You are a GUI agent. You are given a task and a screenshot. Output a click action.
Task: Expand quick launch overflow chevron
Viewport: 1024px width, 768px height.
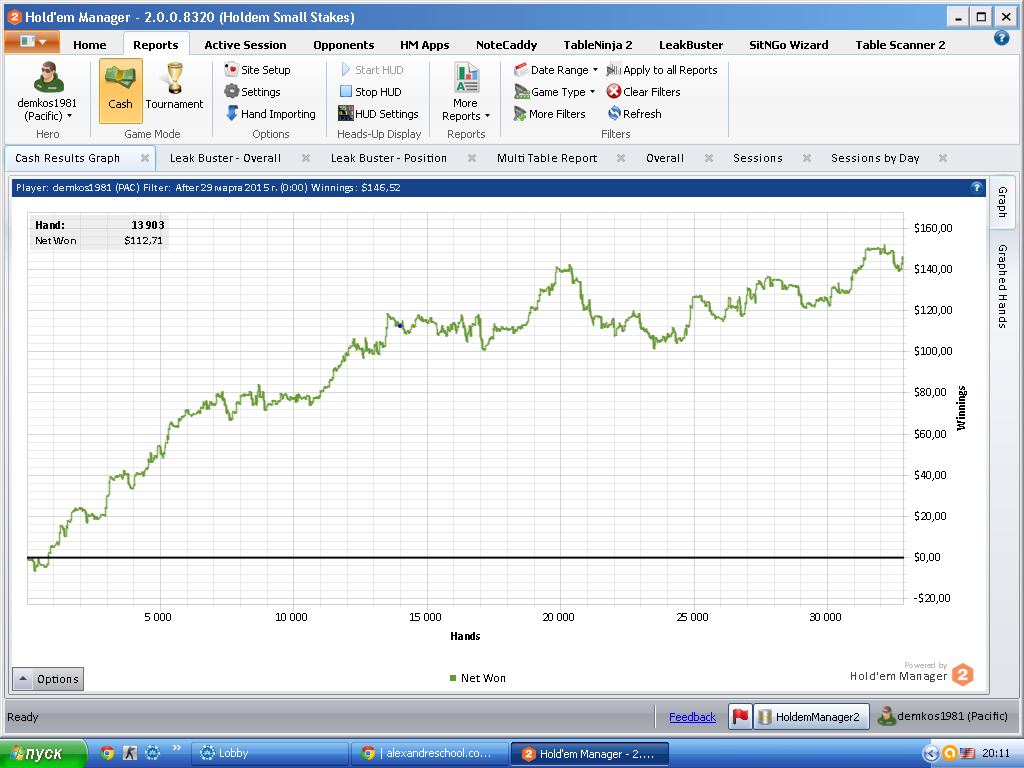176,748
